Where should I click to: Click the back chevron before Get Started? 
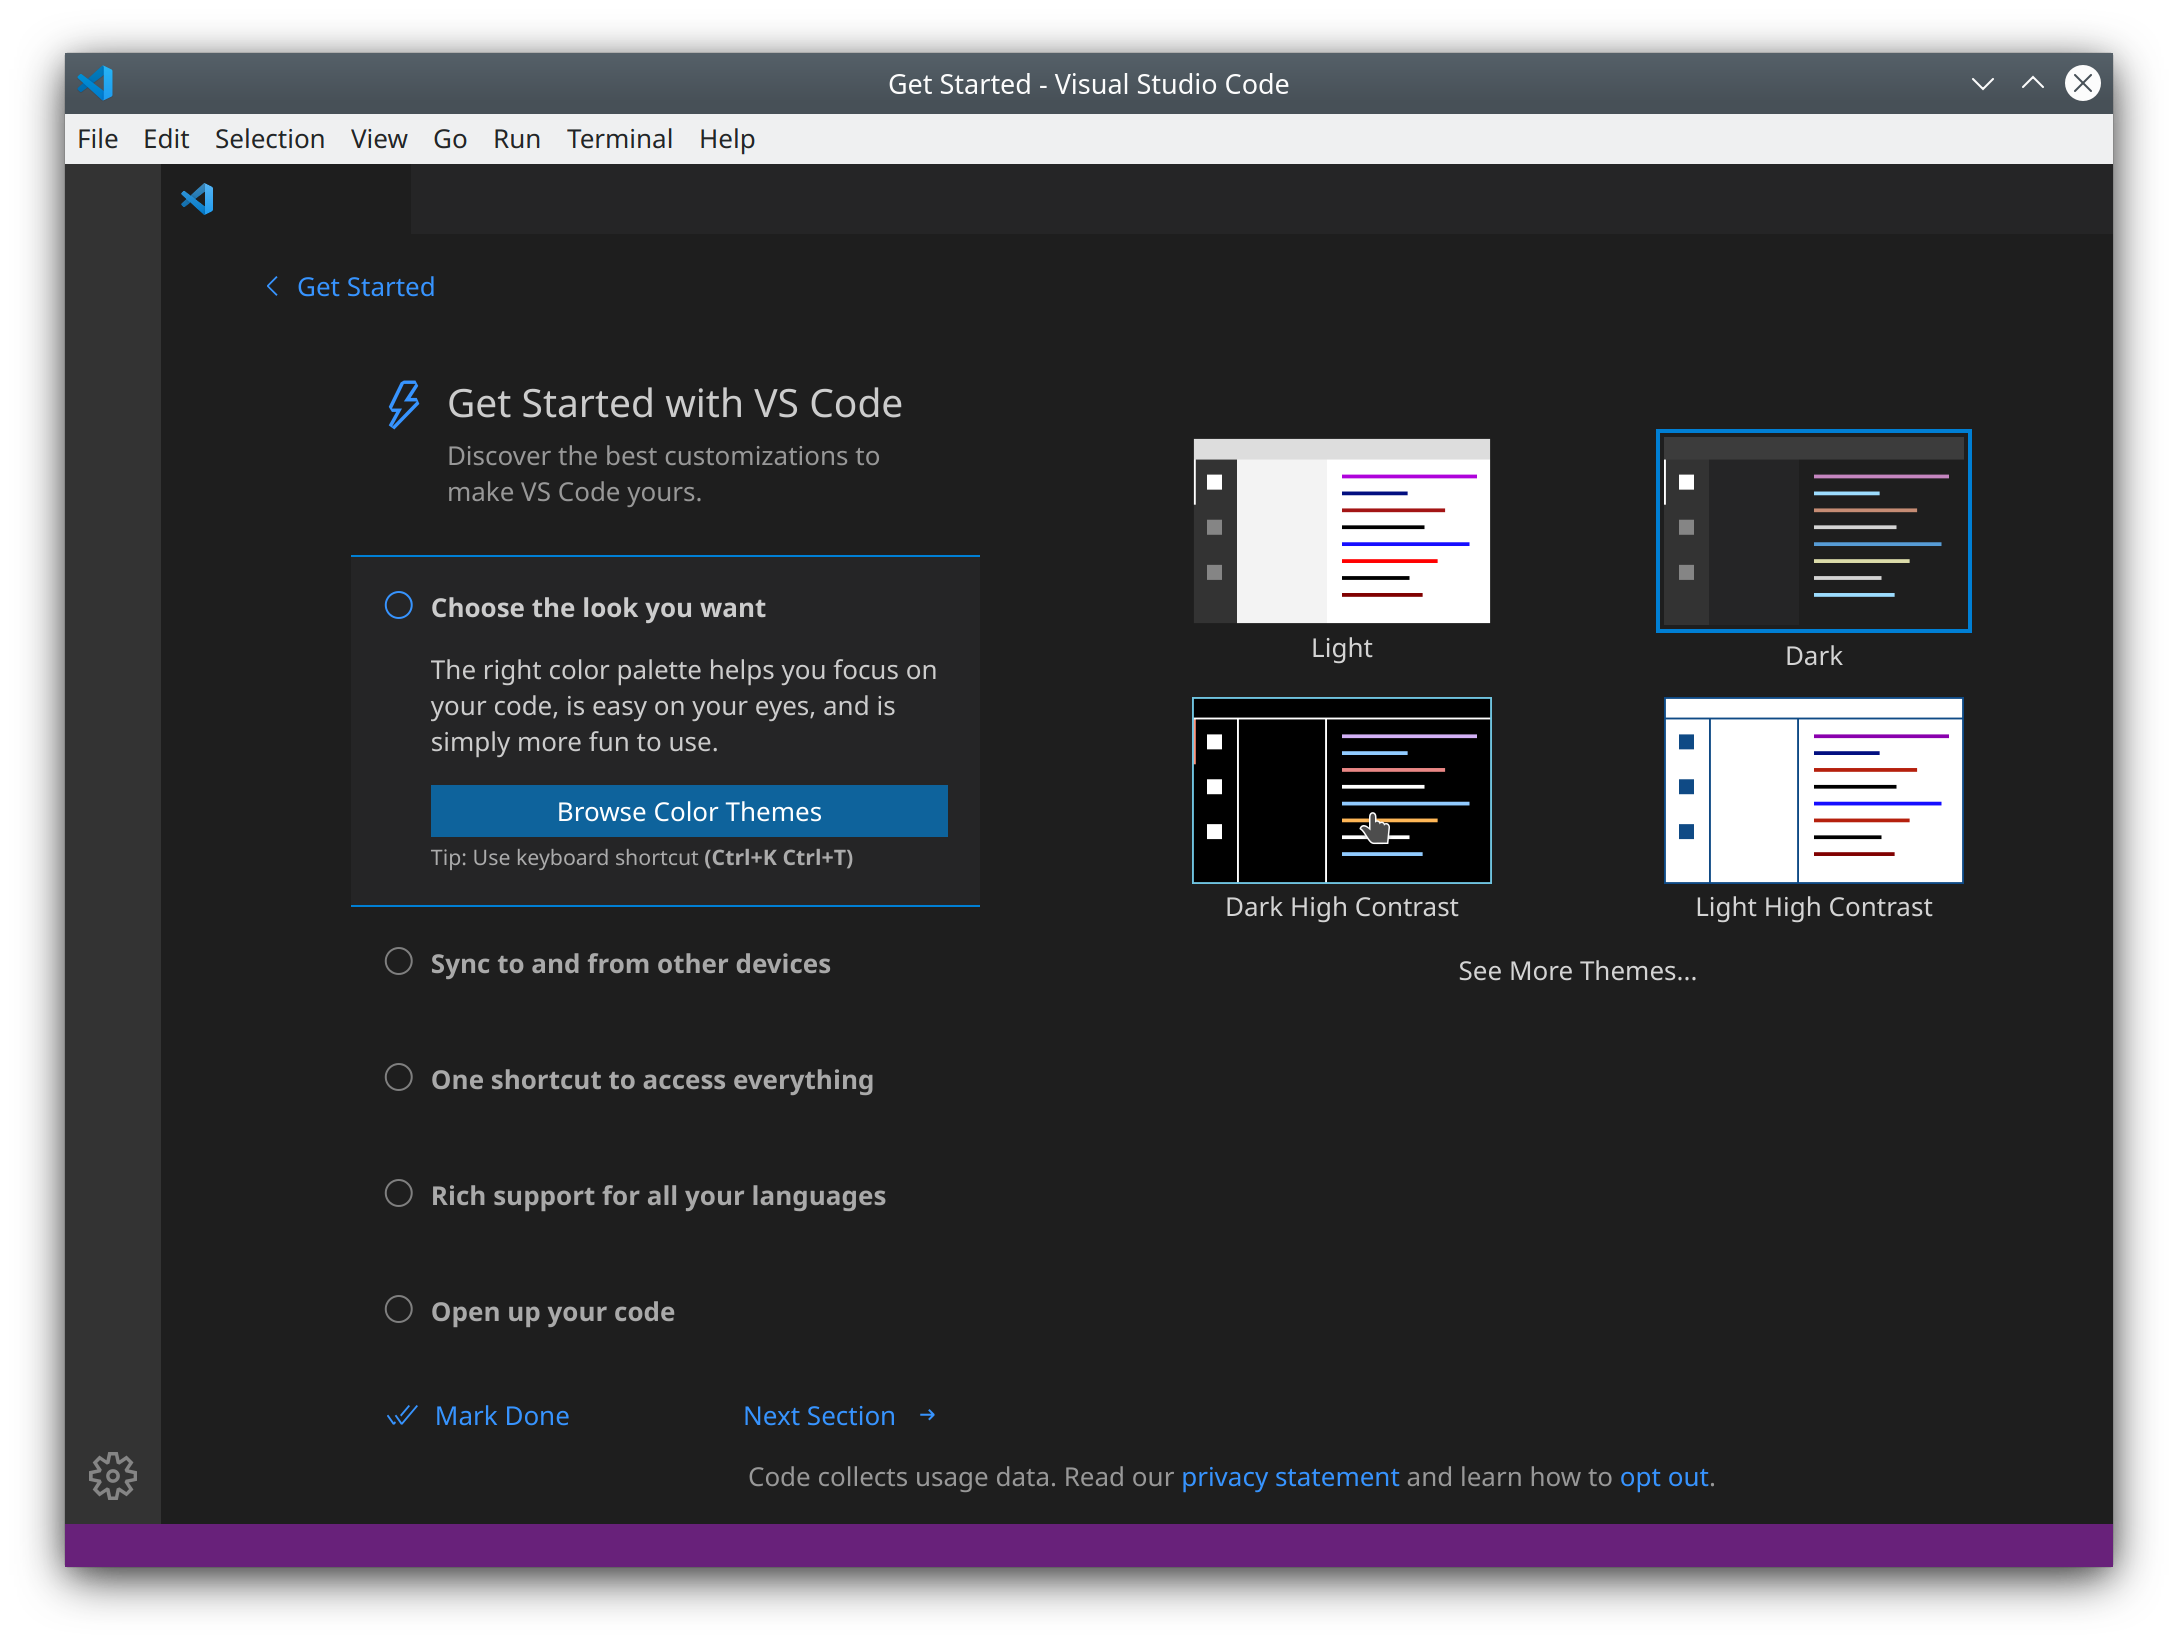(272, 287)
